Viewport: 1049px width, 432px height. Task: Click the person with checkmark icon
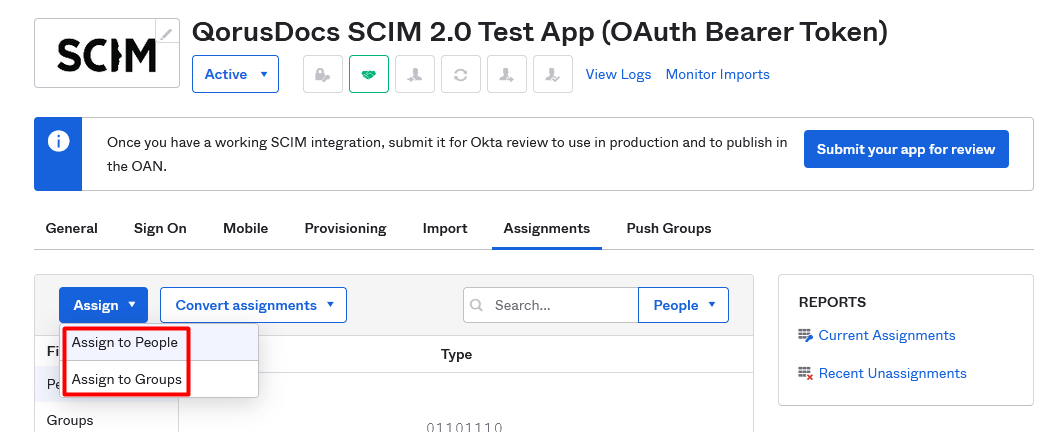click(x=553, y=74)
